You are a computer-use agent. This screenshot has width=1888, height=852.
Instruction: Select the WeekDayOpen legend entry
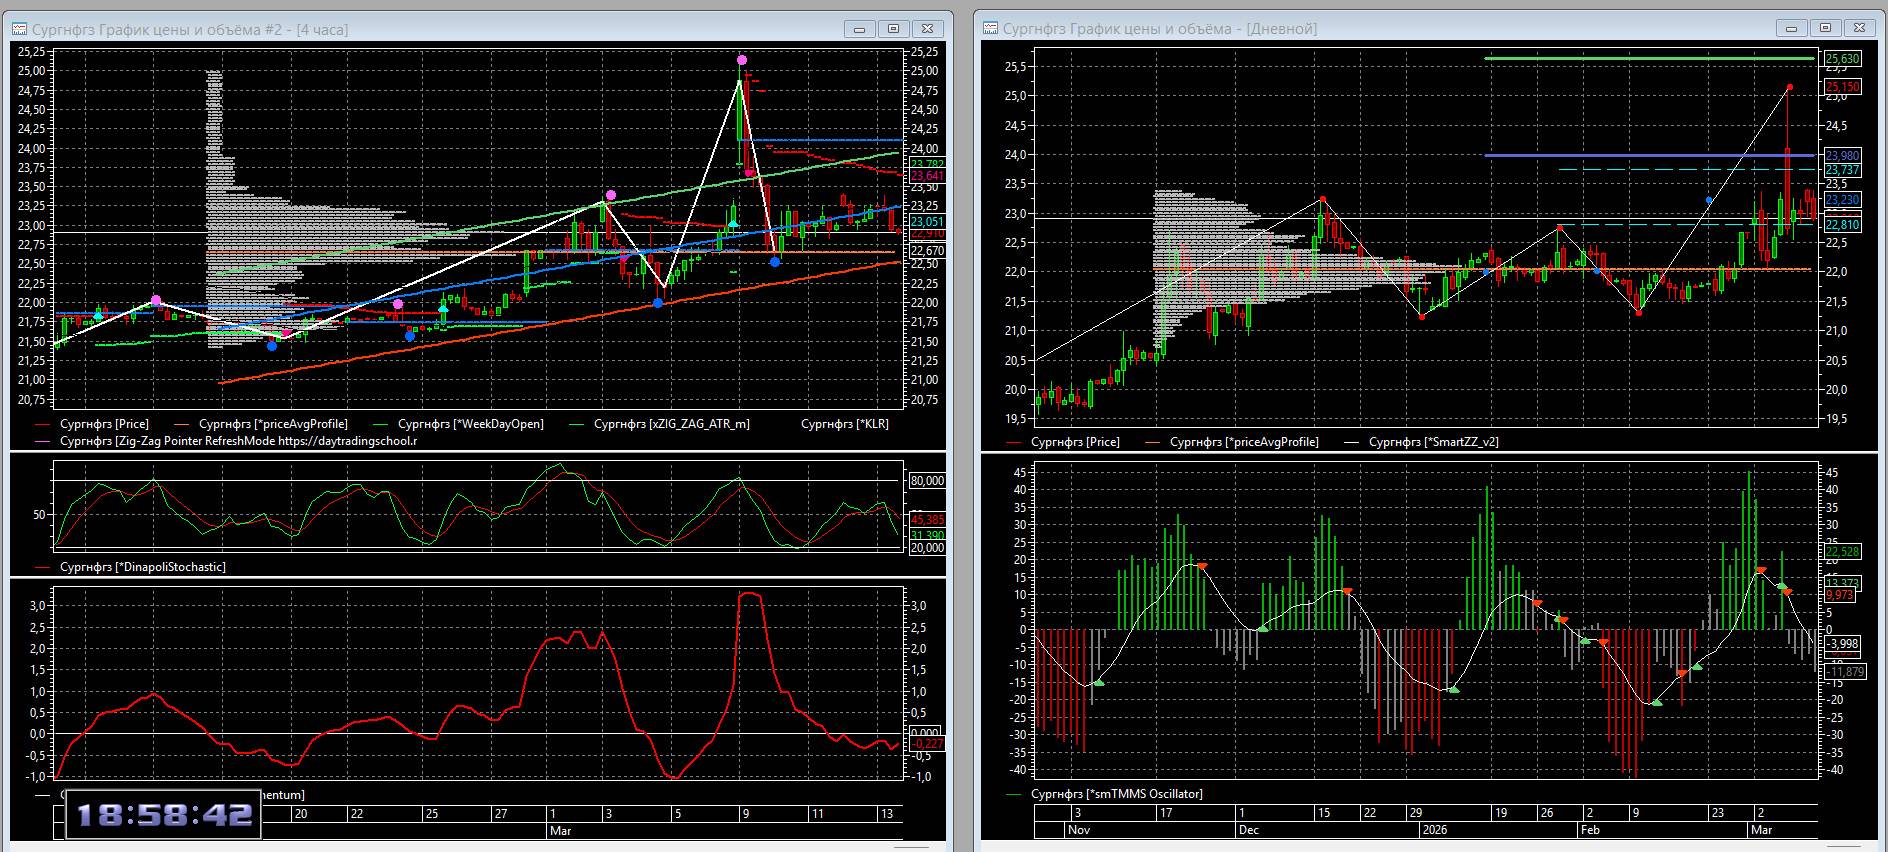pyautogui.click(x=470, y=424)
